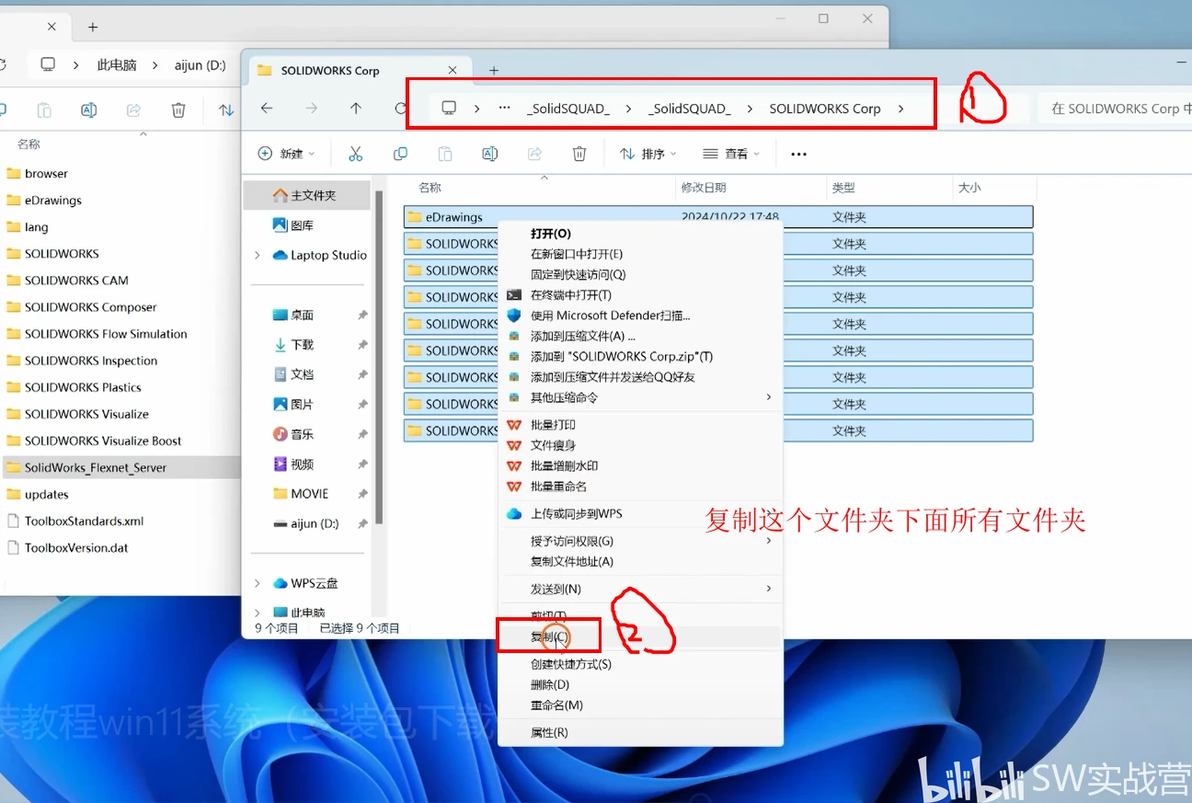Viewport: 1192px width, 803px height.
Task: Open aijun (D:) drive in sidebar
Action: pos(308,524)
